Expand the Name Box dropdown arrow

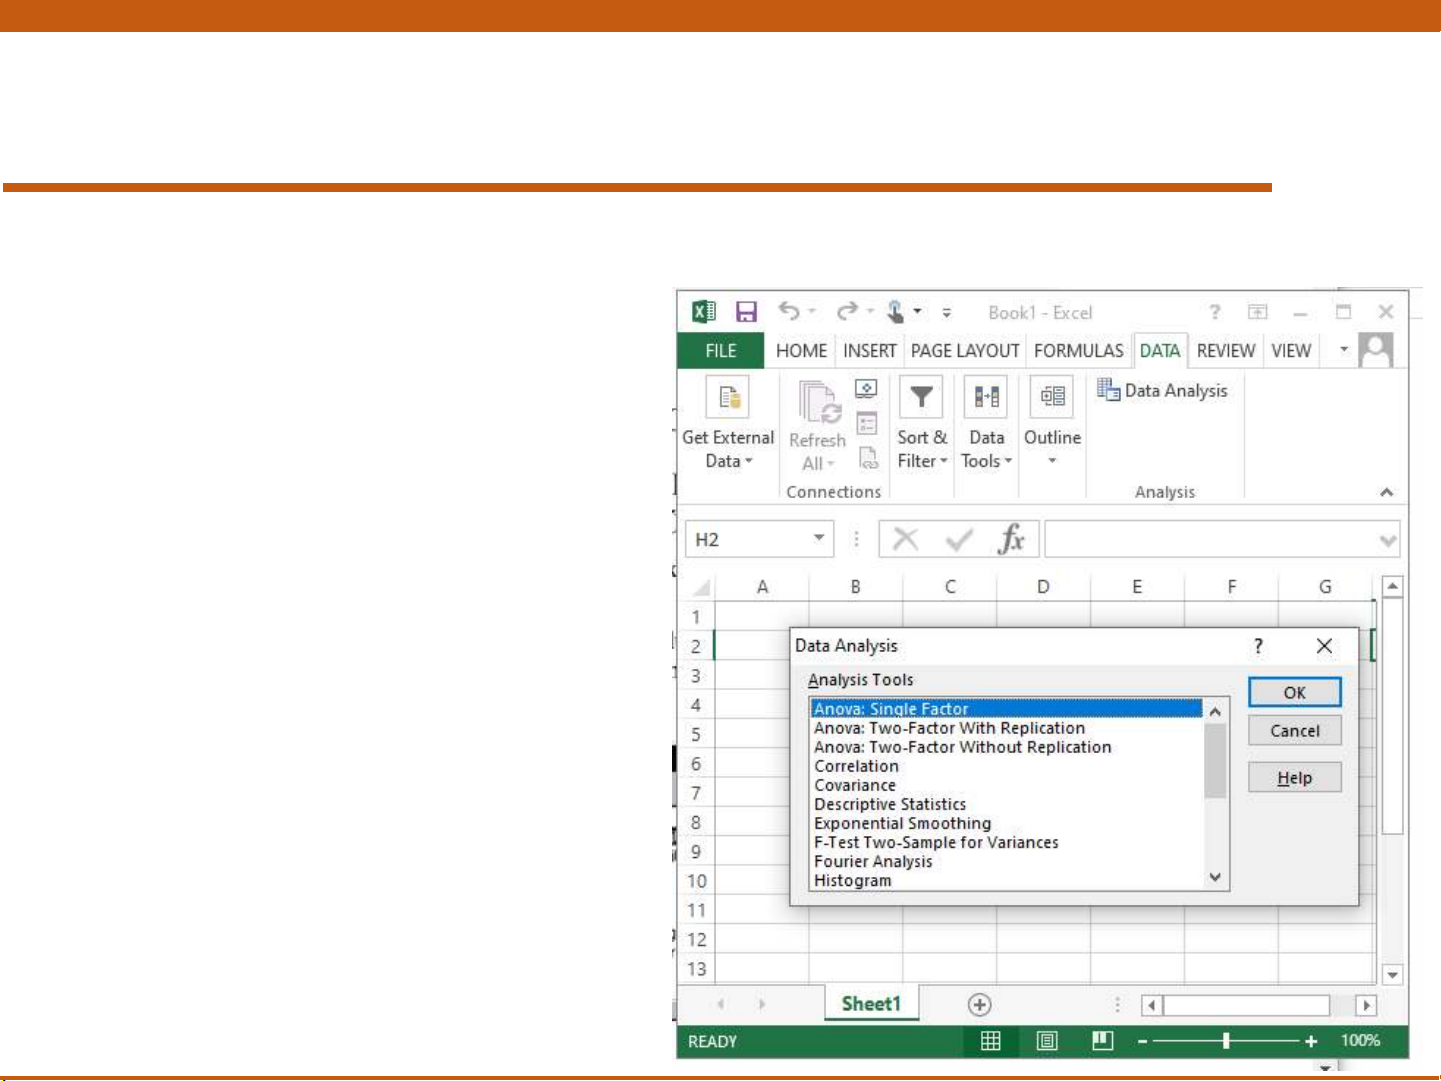point(819,539)
